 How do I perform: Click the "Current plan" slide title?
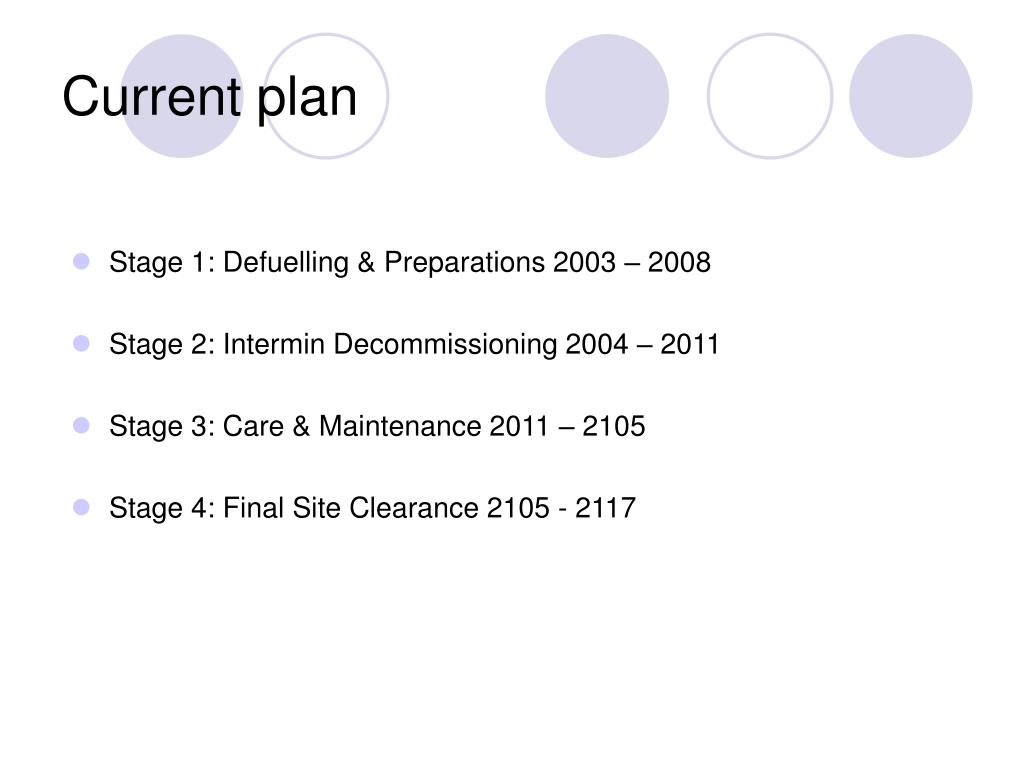point(210,98)
